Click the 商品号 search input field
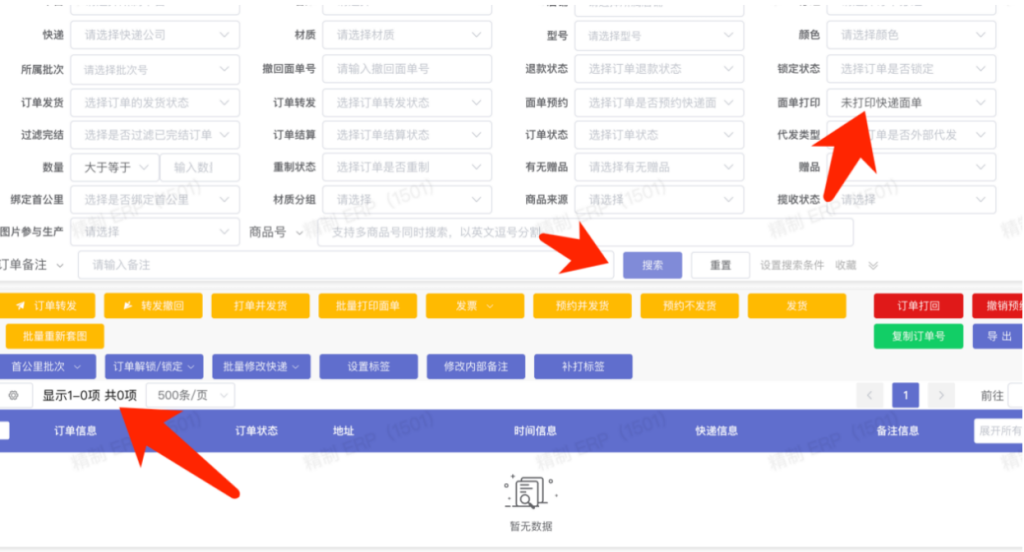Viewport: 1024px width, 552px height. click(585, 233)
